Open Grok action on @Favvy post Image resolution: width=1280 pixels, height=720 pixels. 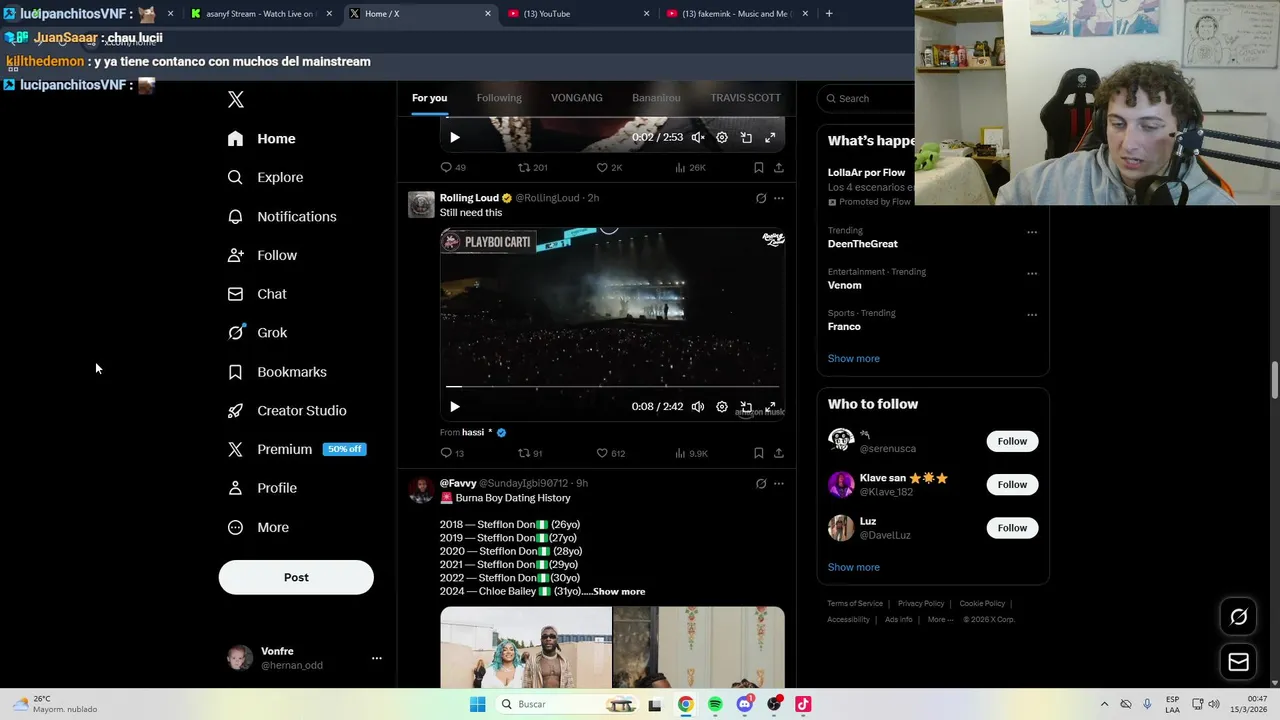click(761, 484)
